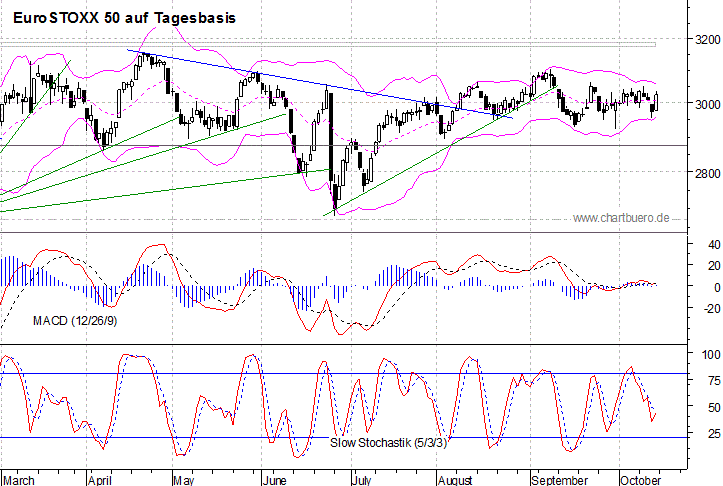Screen dimensions: 723x486
Task: Click the 'MACD (12/26/9)' indicator label
Action: tap(75, 320)
